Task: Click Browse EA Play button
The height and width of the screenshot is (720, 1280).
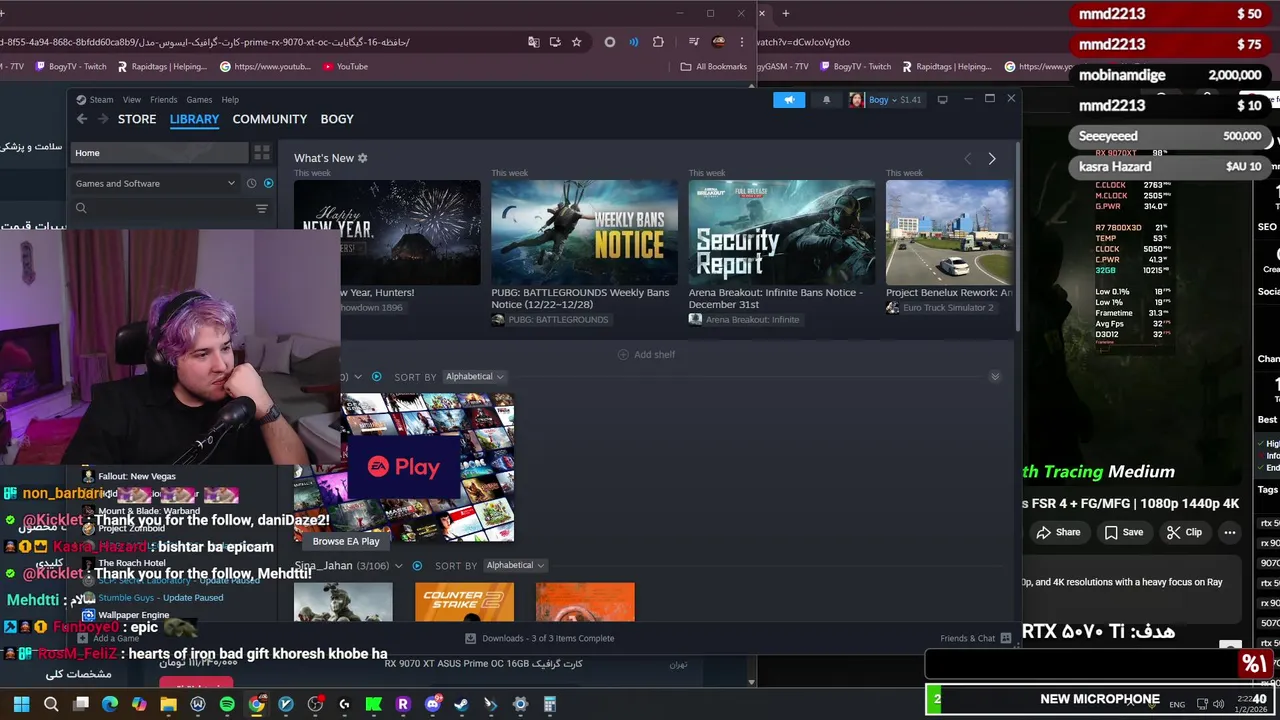Action: click(x=346, y=541)
